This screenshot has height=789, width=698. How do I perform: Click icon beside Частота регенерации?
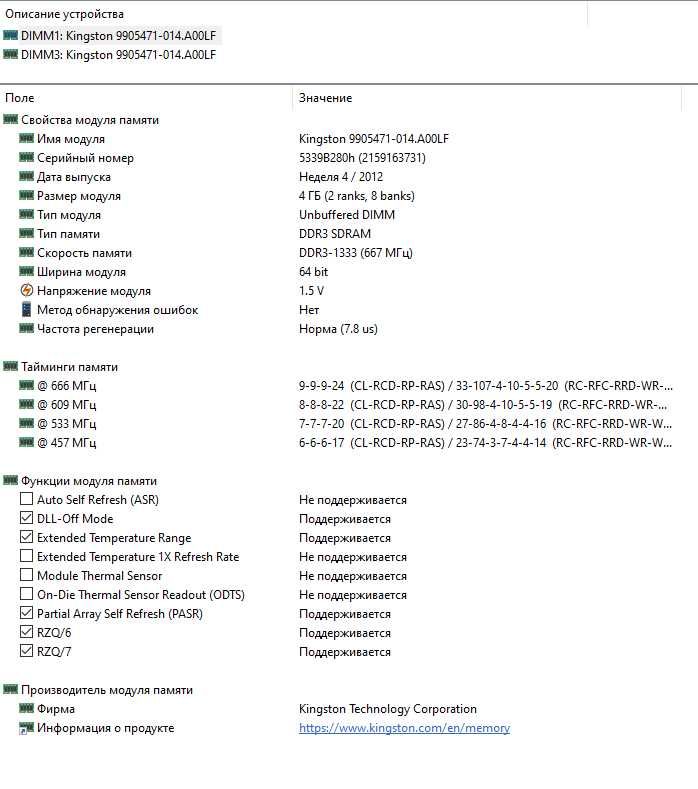coord(26,328)
